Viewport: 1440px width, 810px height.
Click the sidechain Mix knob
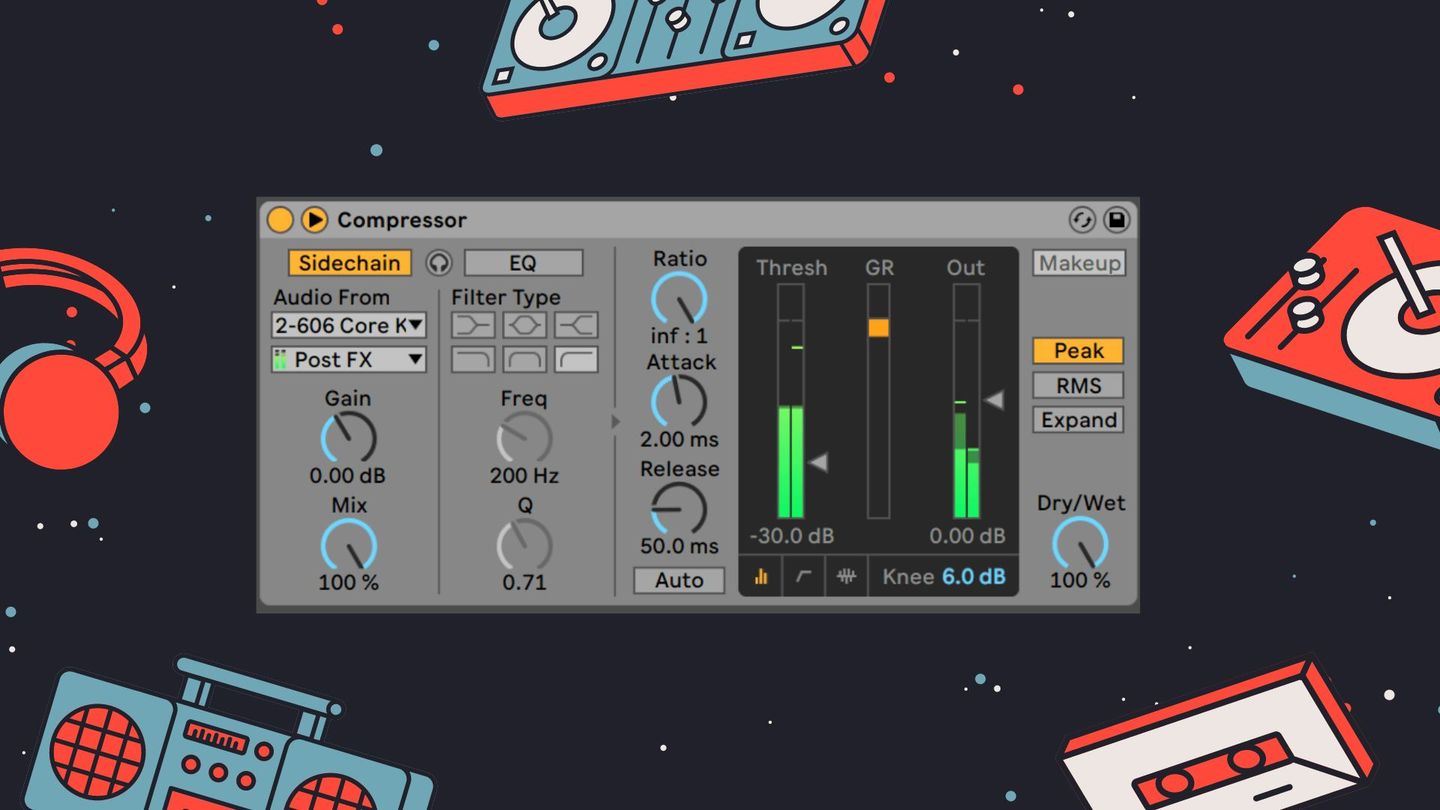point(348,545)
